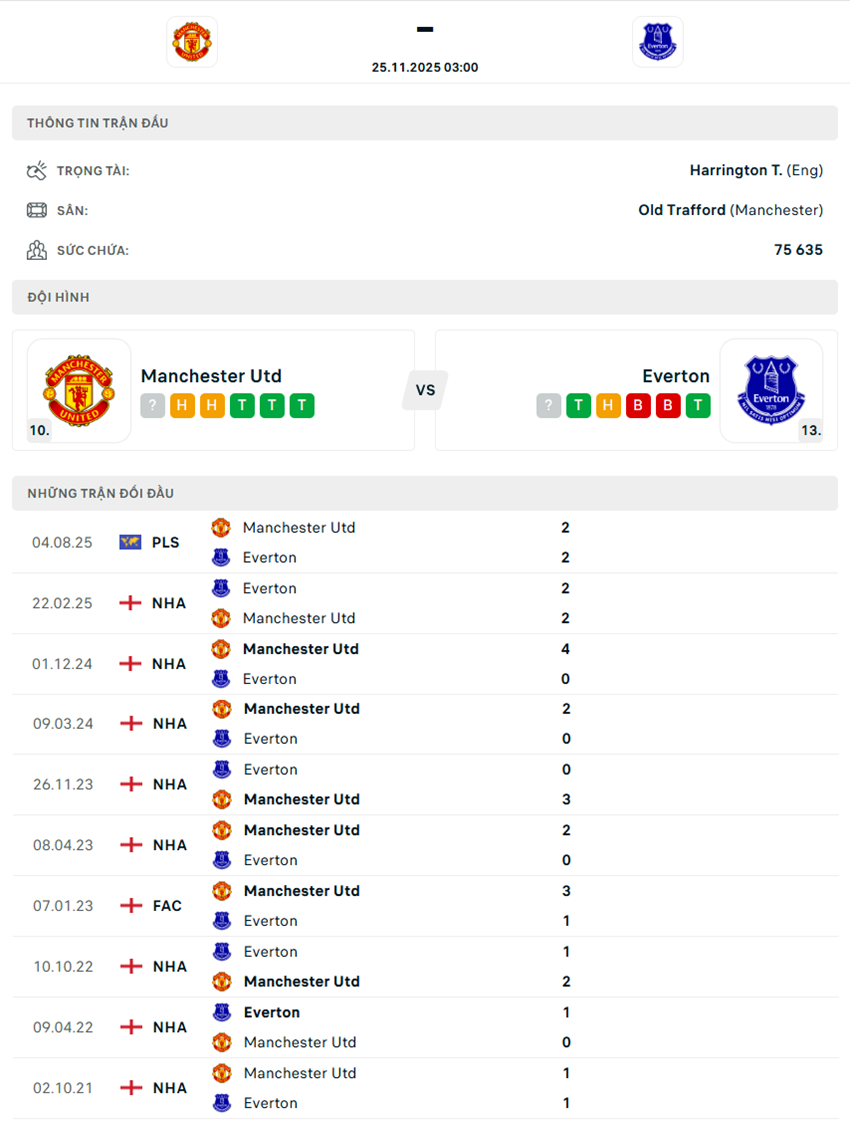This screenshot has height=1122, width=850.
Task: Click the capacity crowd icon beside SỨC CHỨA
Action: (x=37, y=250)
